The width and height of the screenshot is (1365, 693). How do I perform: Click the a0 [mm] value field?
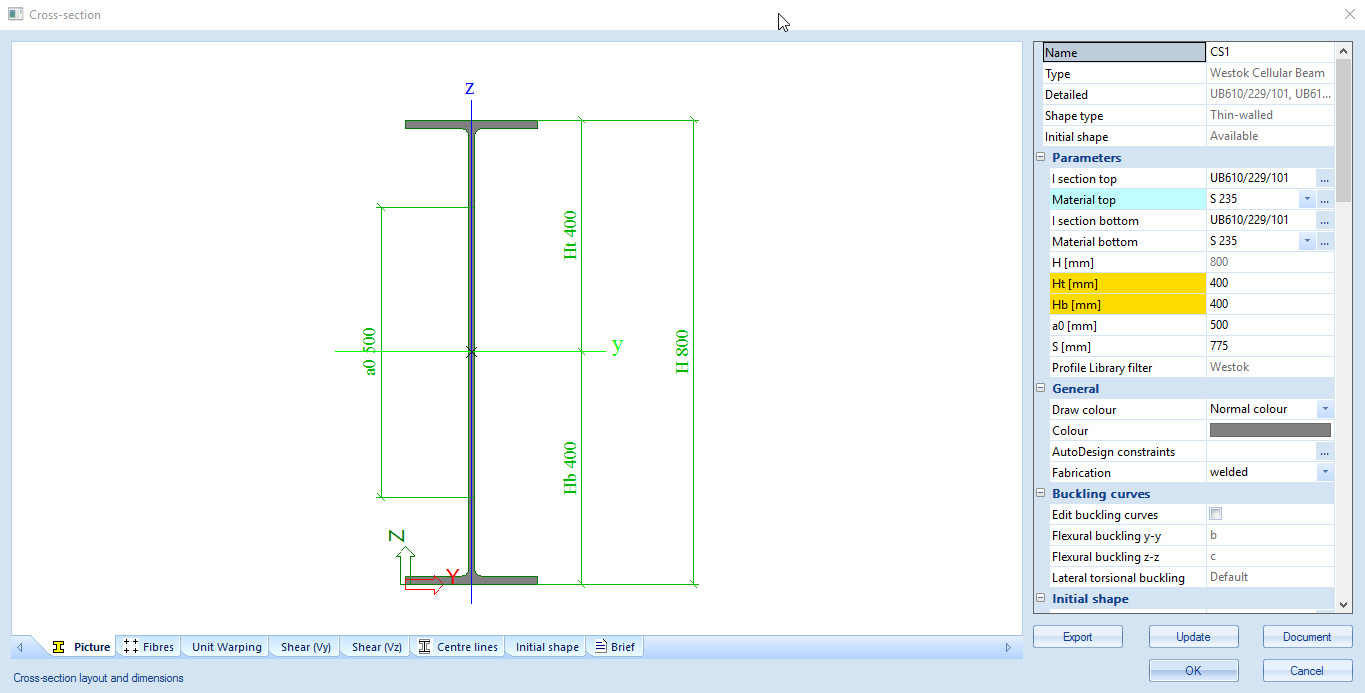1268,325
